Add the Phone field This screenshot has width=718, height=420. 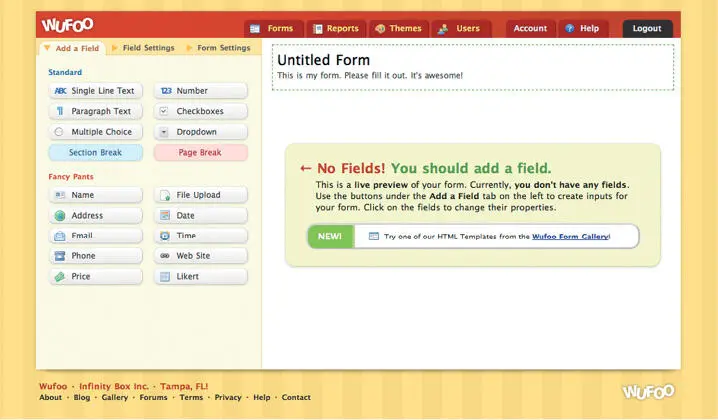pos(96,256)
